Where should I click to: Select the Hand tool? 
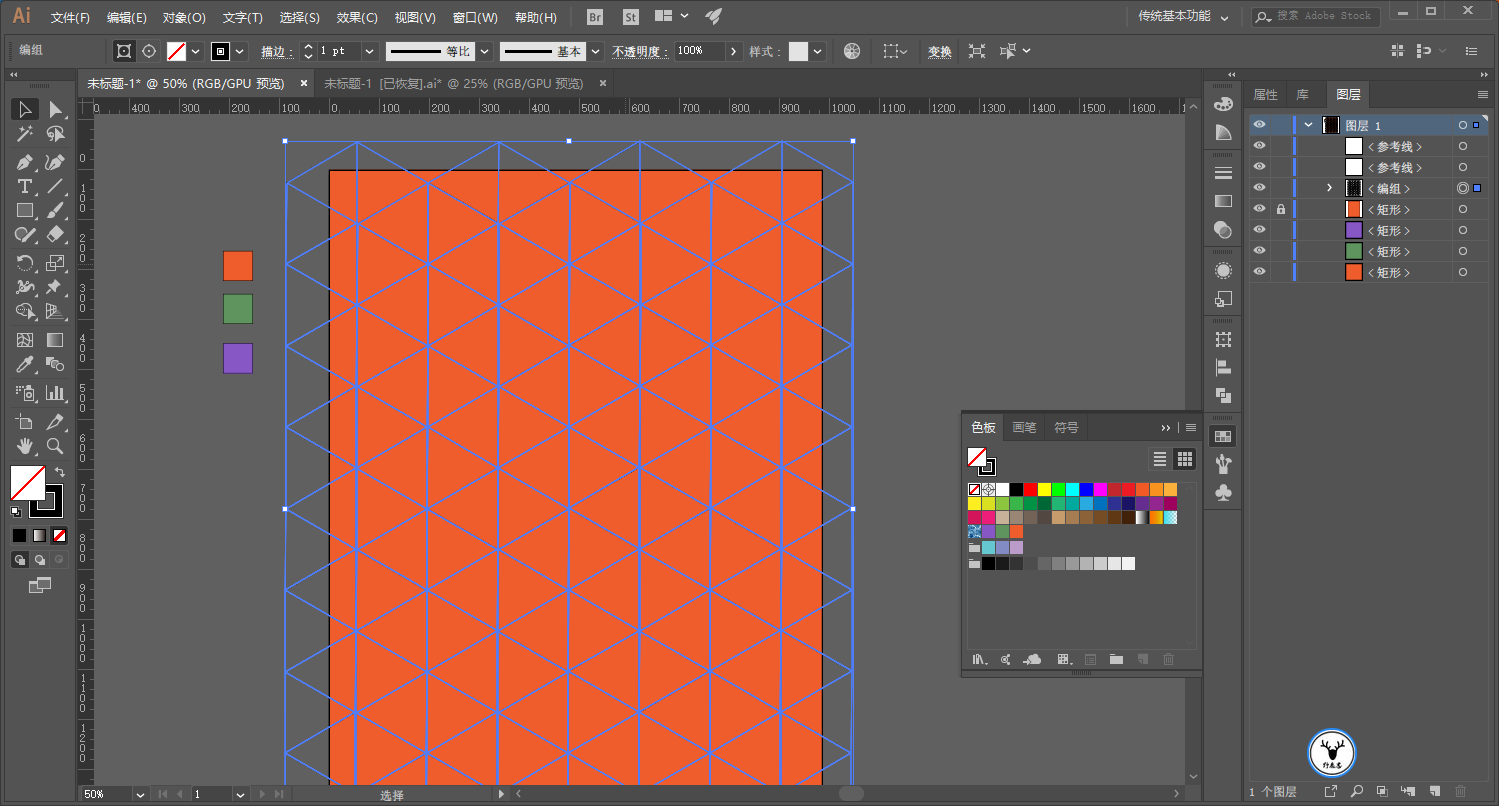point(25,446)
